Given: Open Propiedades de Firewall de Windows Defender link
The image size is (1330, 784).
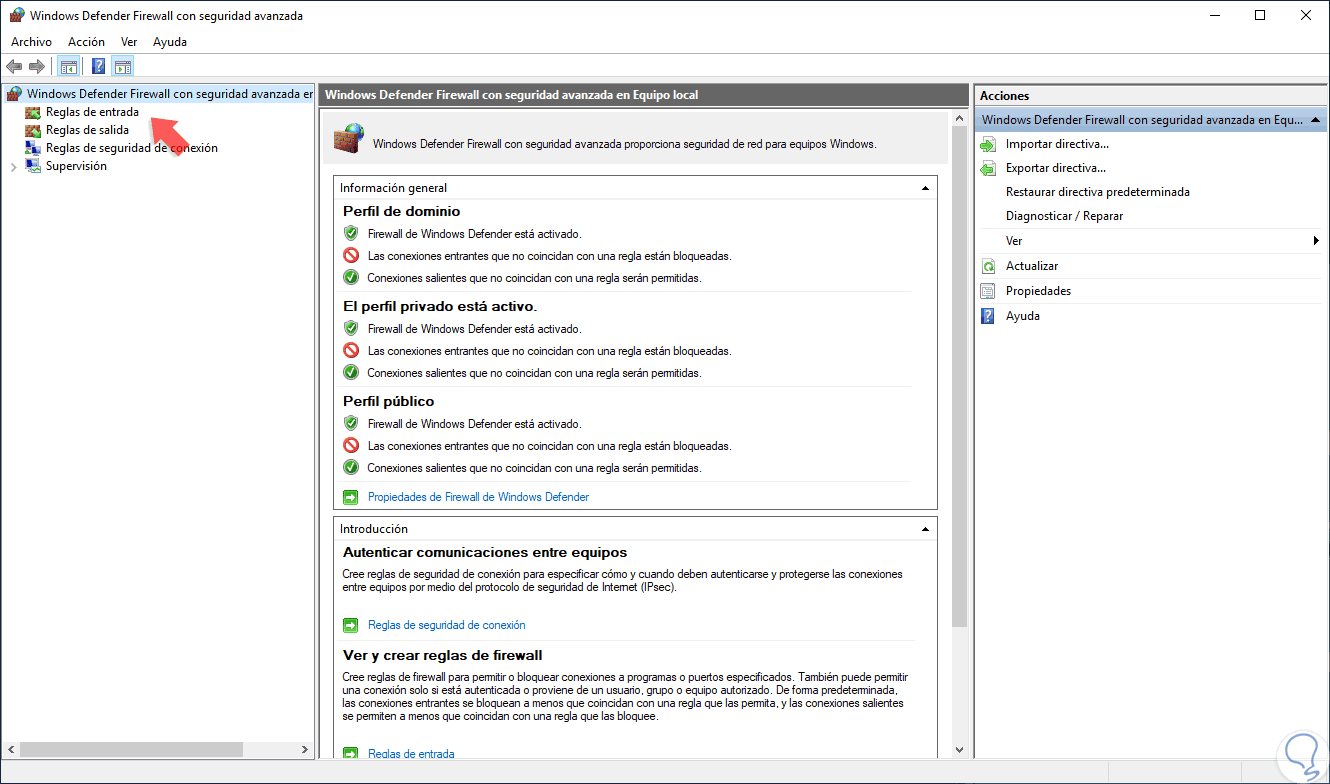Looking at the screenshot, I should tap(478, 497).
